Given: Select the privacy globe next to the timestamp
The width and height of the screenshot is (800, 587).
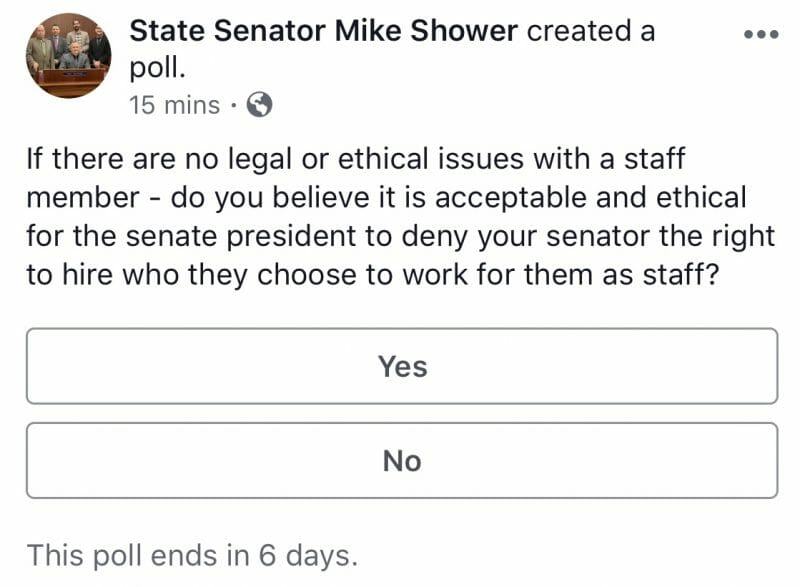Looking at the screenshot, I should click(262, 104).
